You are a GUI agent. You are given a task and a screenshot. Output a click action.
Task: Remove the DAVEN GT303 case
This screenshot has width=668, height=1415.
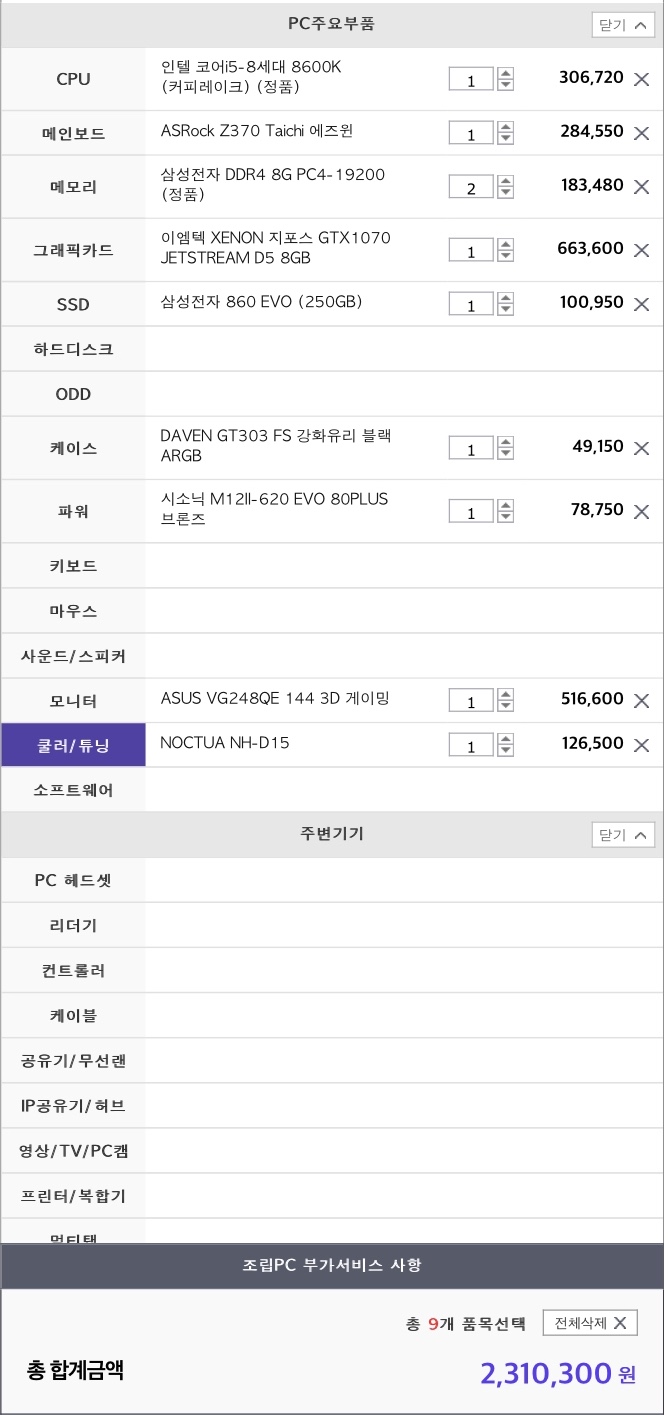(x=642, y=448)
